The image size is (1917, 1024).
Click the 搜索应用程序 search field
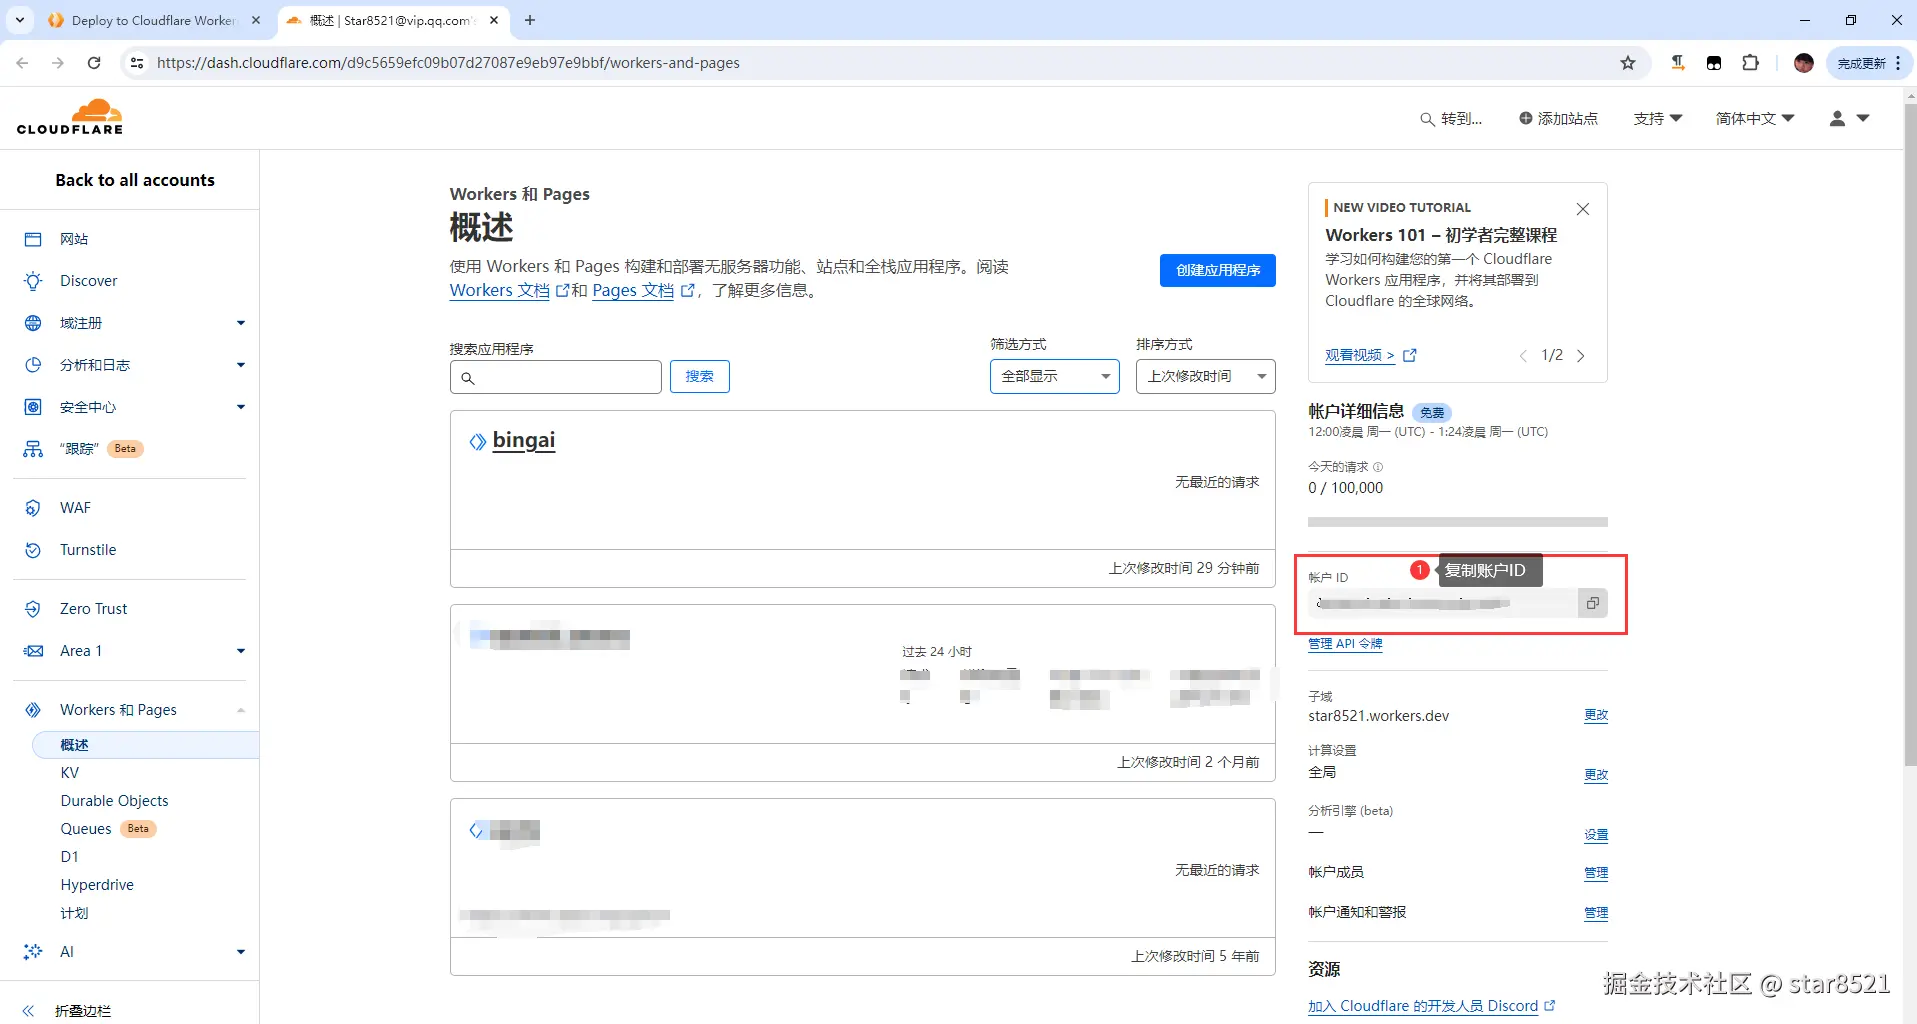point(556,377)
